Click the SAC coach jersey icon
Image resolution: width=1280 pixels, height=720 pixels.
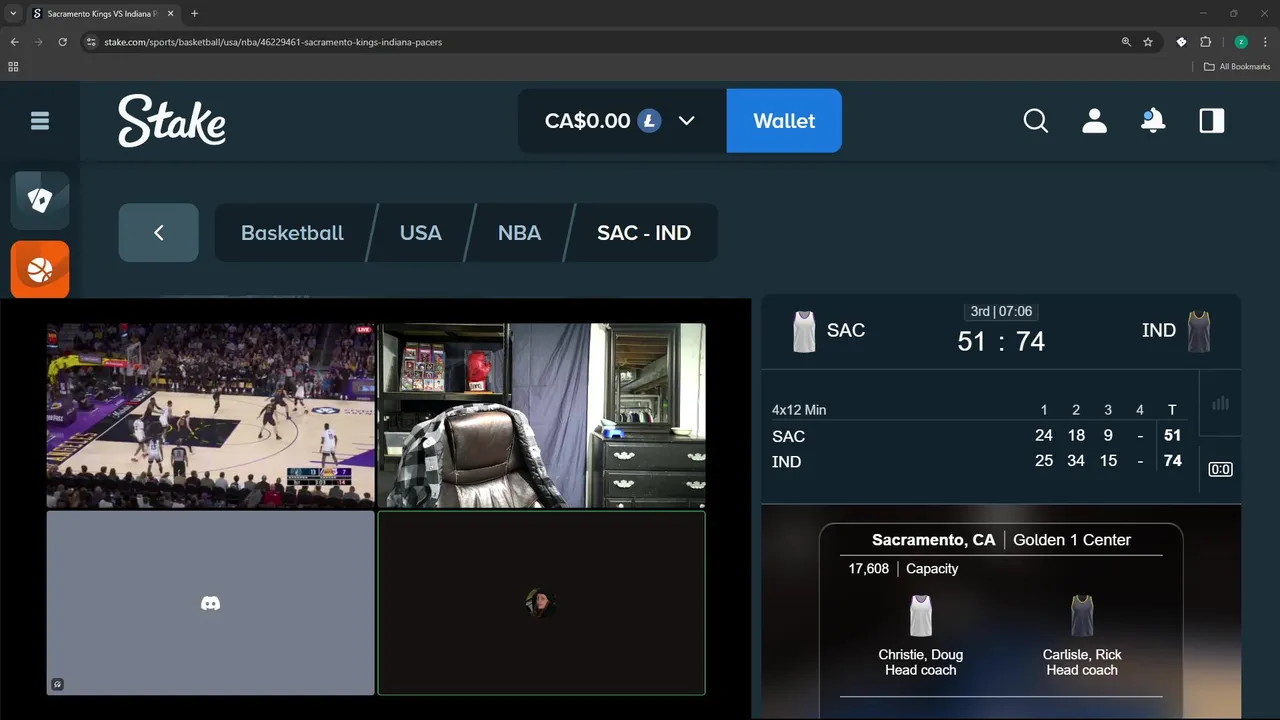[x=921, y=615]
